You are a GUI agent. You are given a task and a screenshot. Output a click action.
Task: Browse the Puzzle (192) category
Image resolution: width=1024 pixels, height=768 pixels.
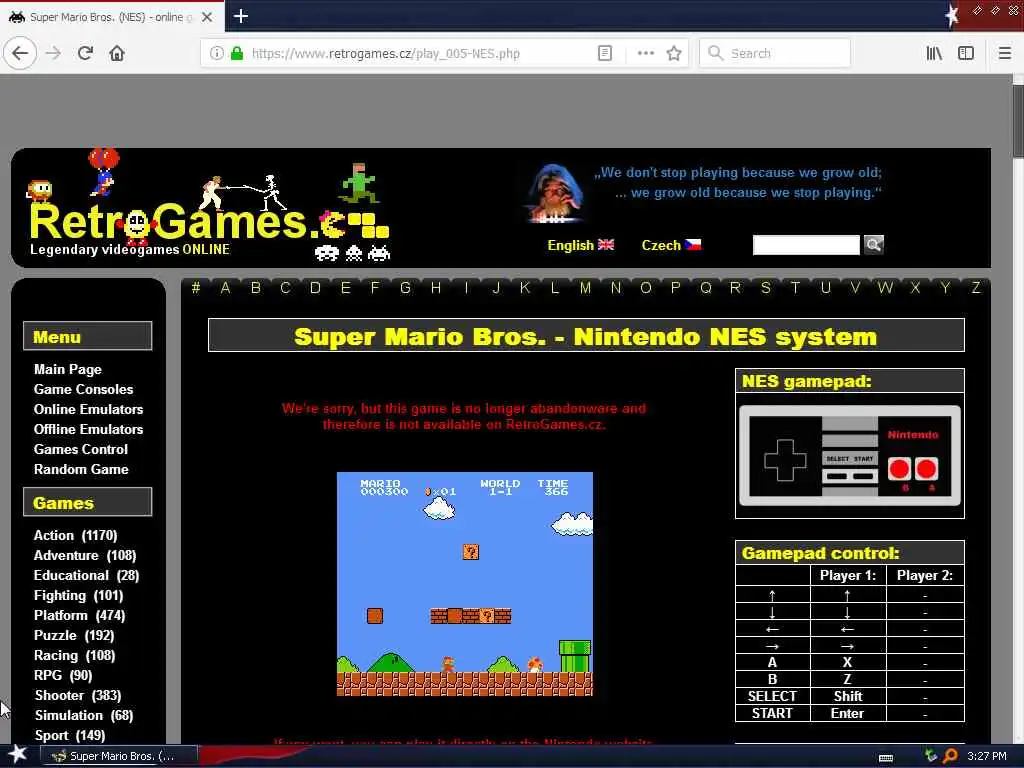pos(74,635)
